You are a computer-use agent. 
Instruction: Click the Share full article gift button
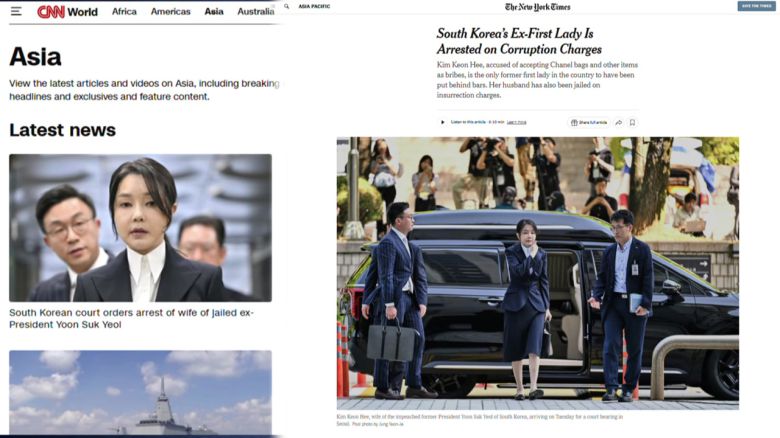click(589, 122)
